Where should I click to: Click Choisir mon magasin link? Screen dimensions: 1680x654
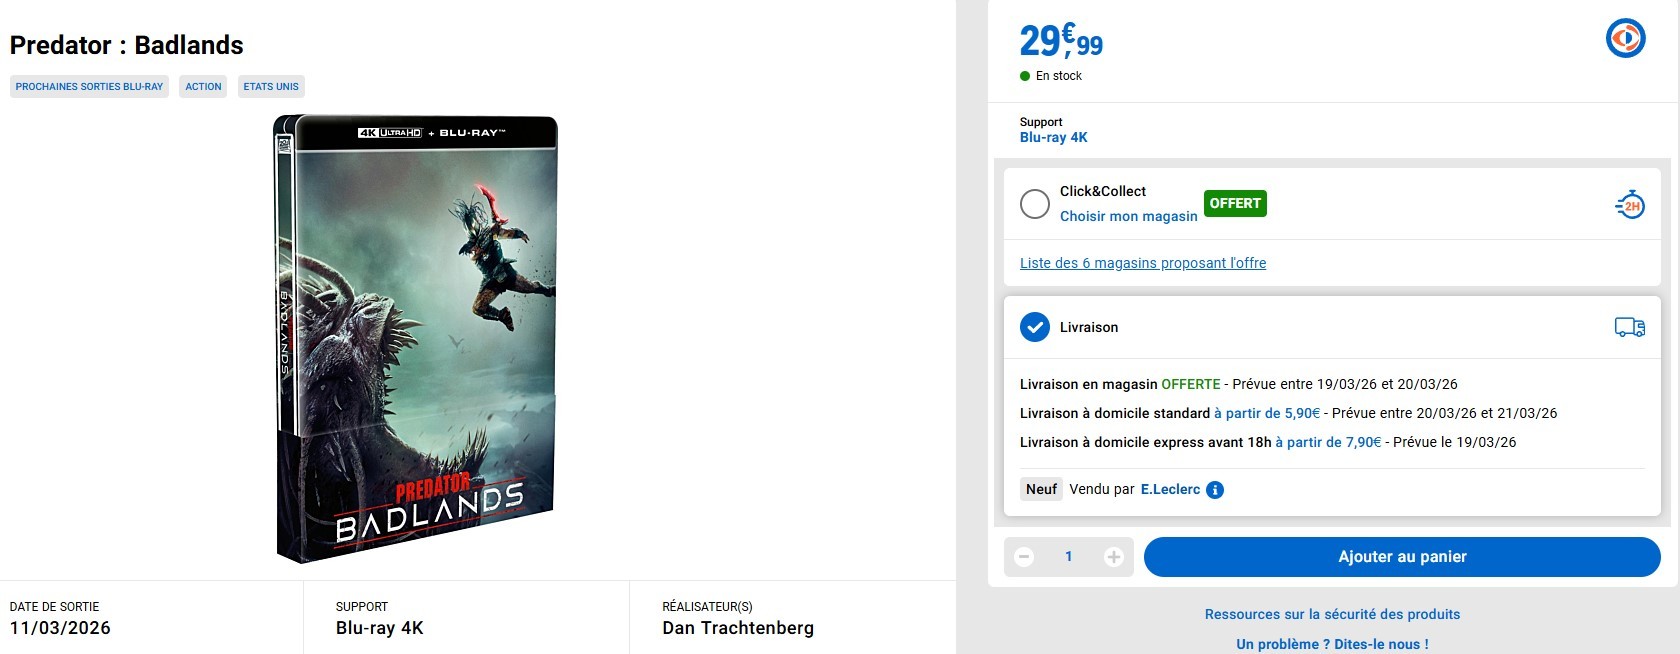click(1128, 216)
